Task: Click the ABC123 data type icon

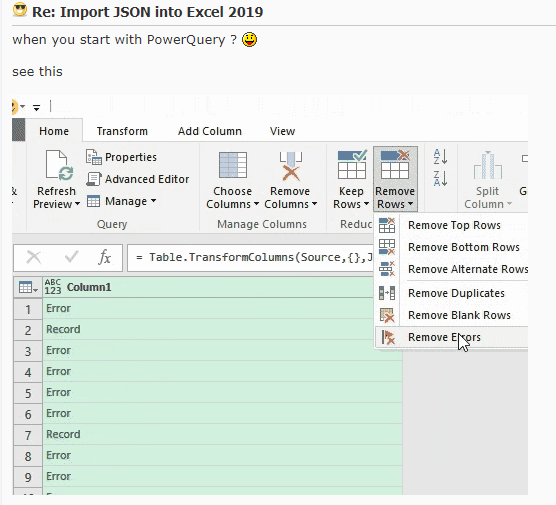Action: tap(53, 287)
